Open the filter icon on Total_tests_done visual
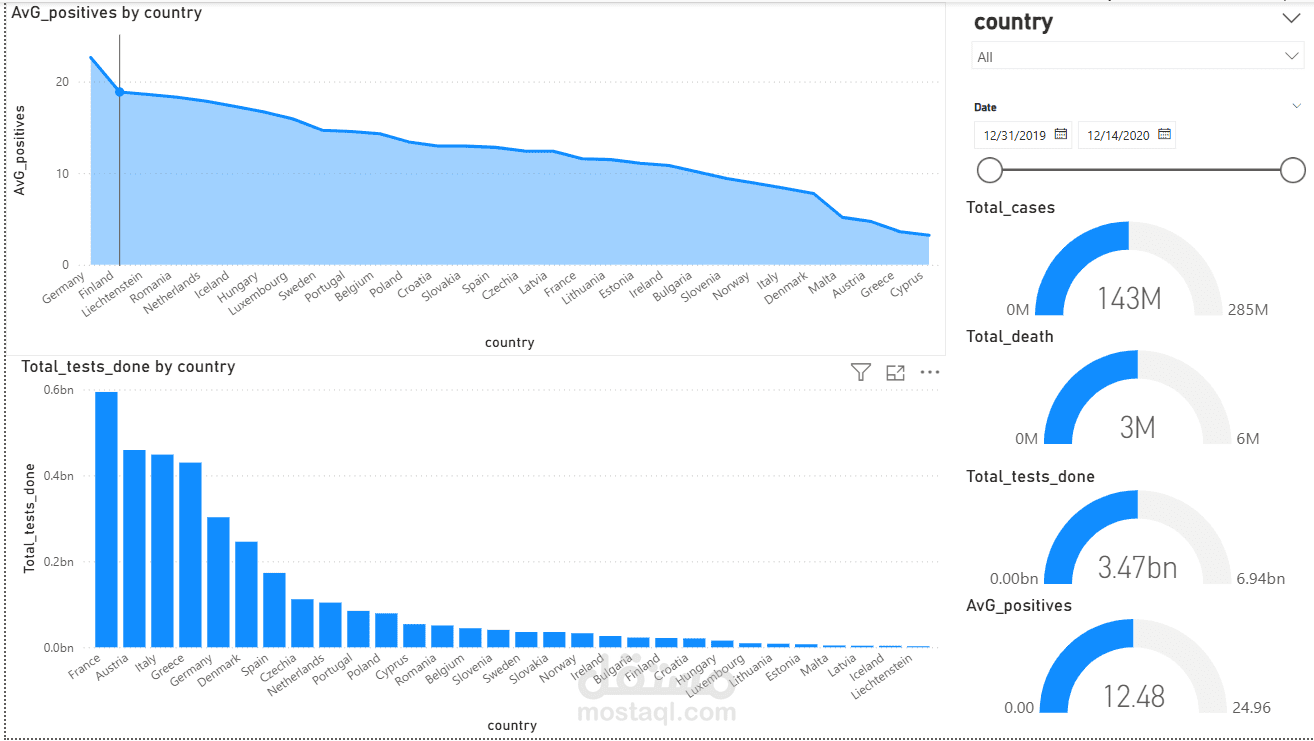 [x=860, y=371]
